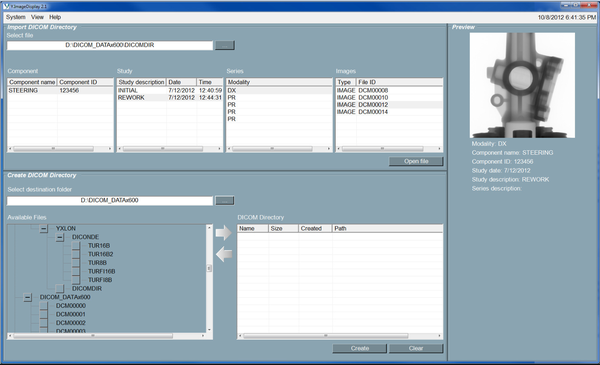Open the Help menu

[55, 17]
